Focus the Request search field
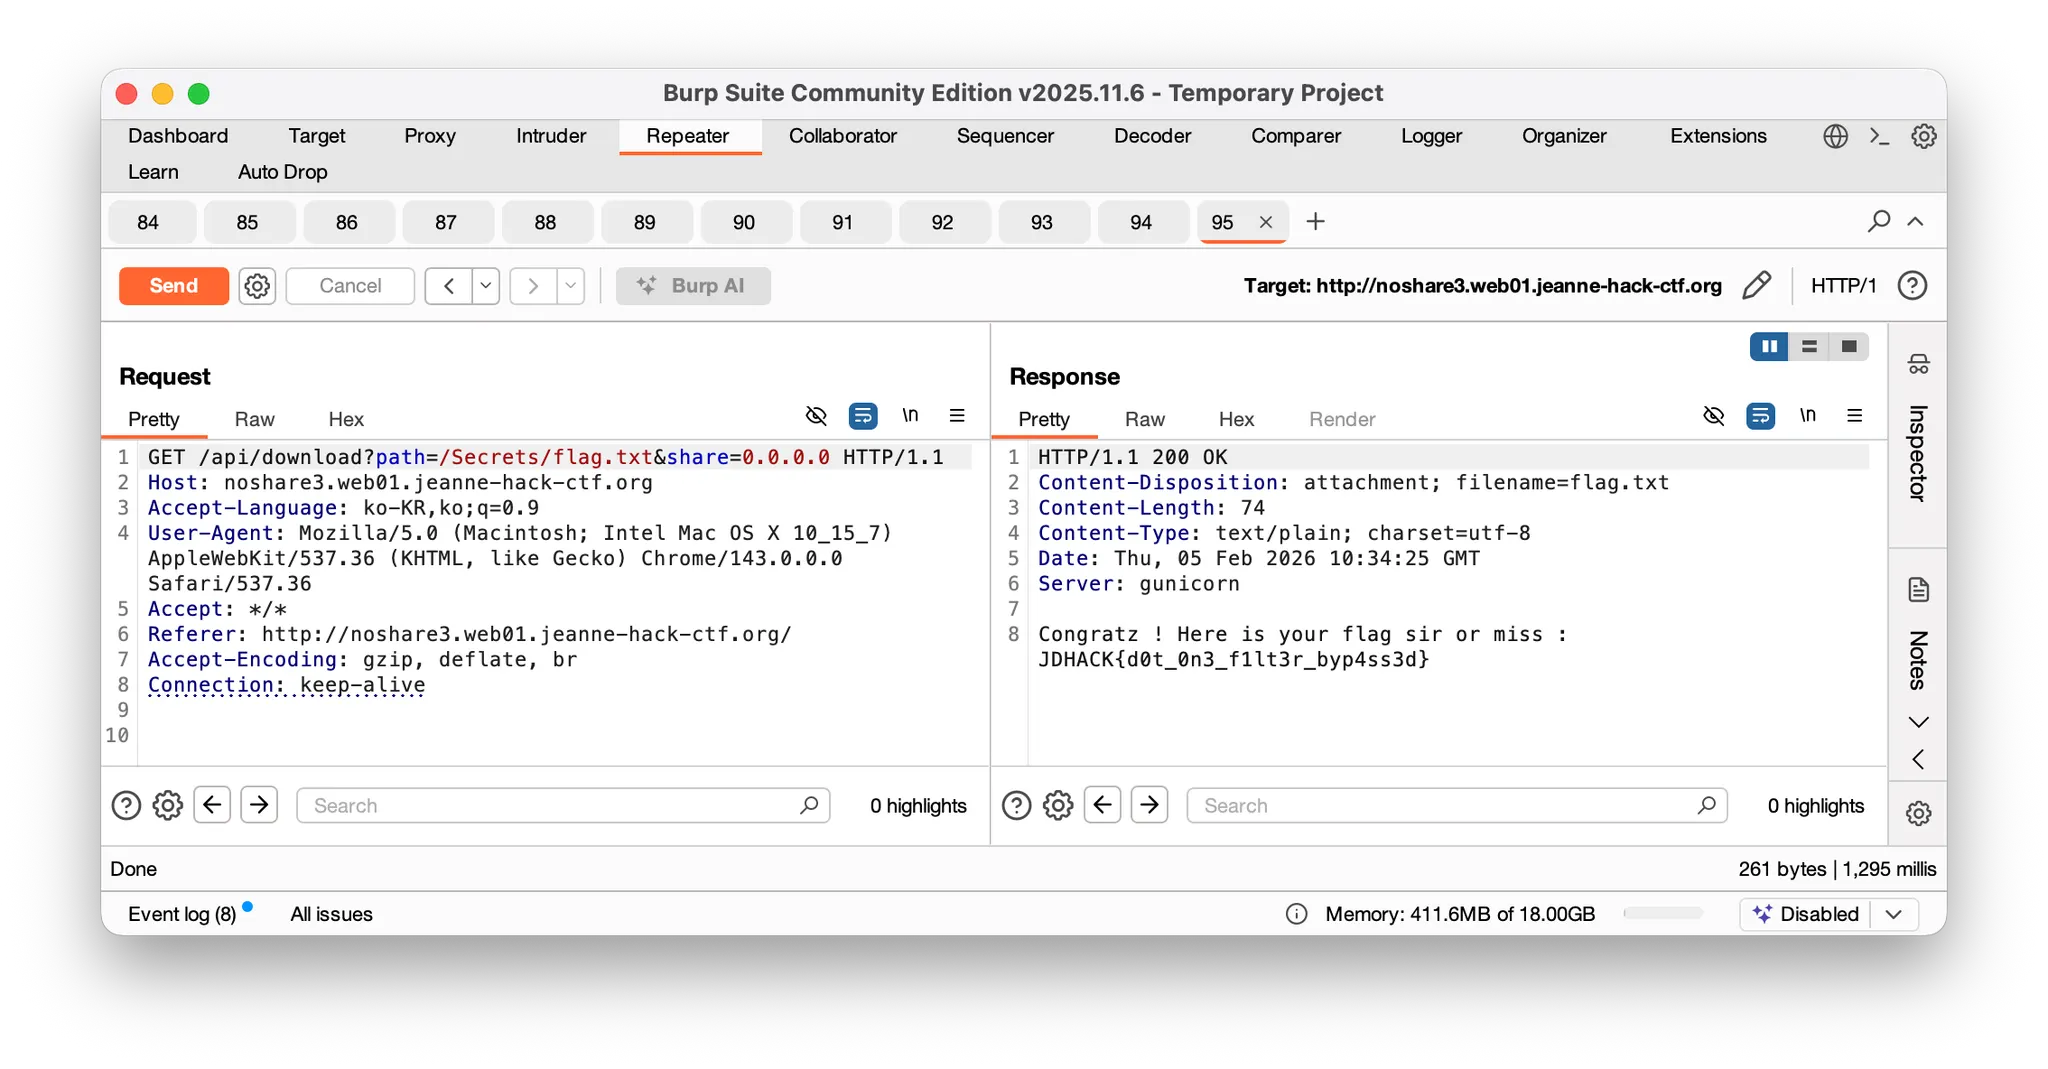This screenshot has height=1069, width=2048. tap(563, 805)
